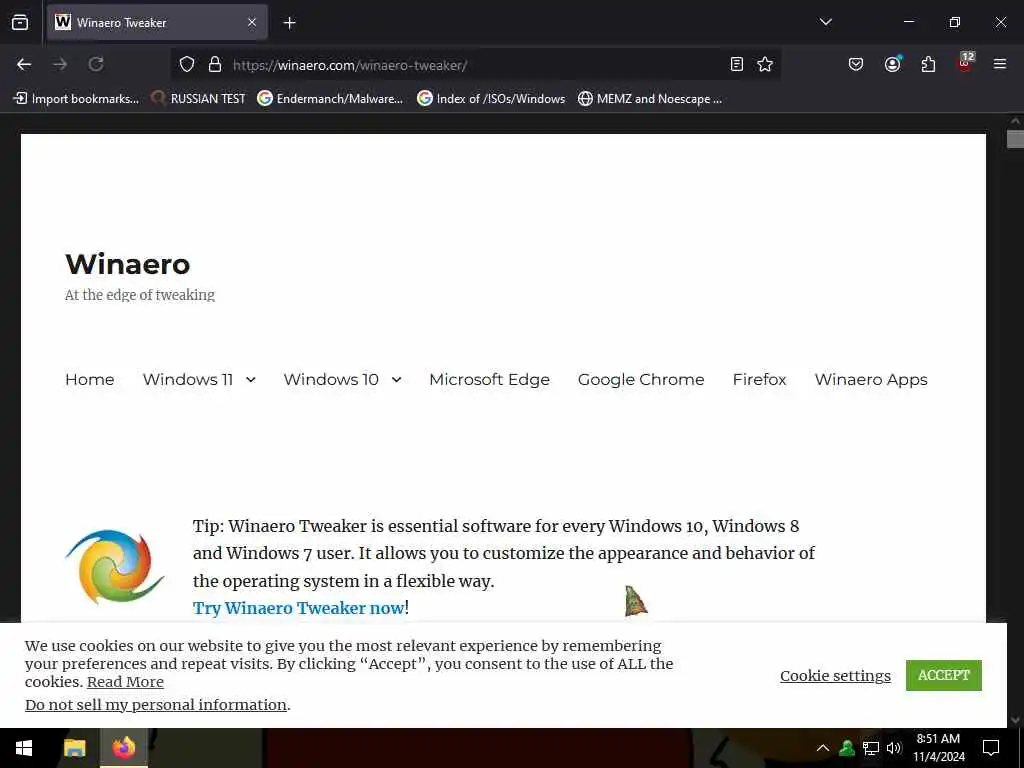
Task: Click the page vertical scrollbar thumb
Action: coord(1015,139)
